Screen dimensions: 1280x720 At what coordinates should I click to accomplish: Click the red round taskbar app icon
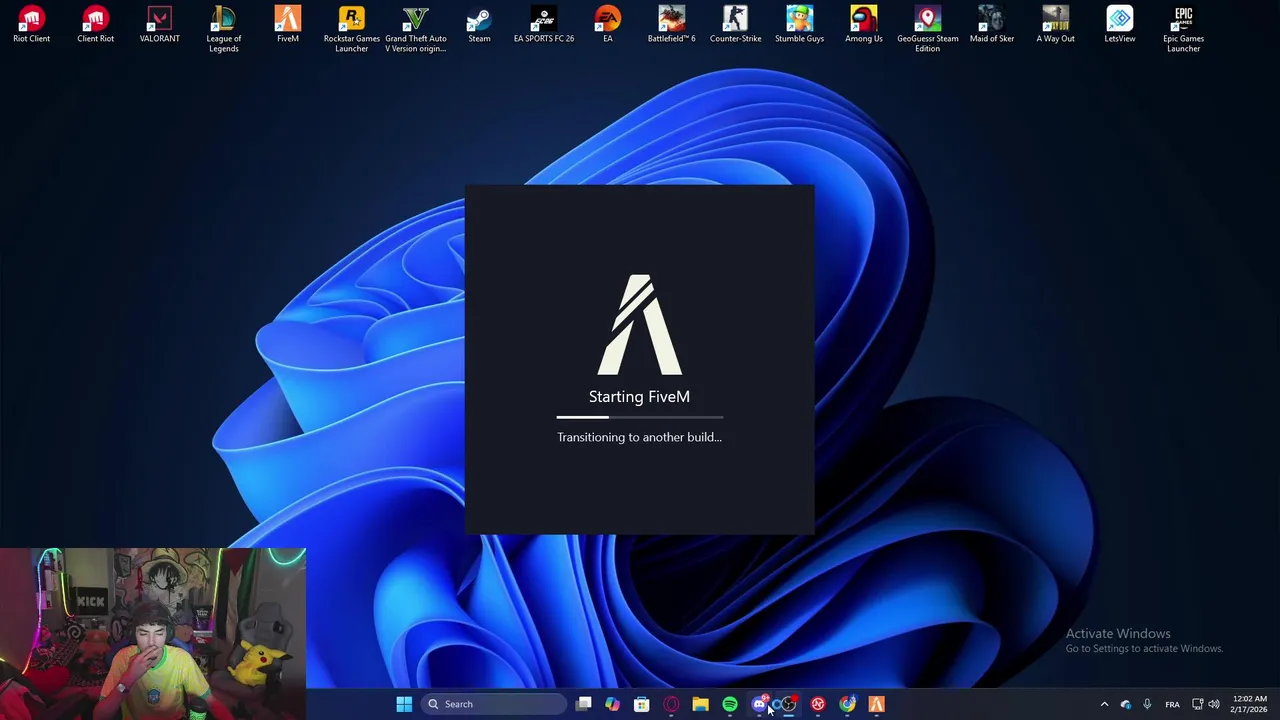[818, 704]
